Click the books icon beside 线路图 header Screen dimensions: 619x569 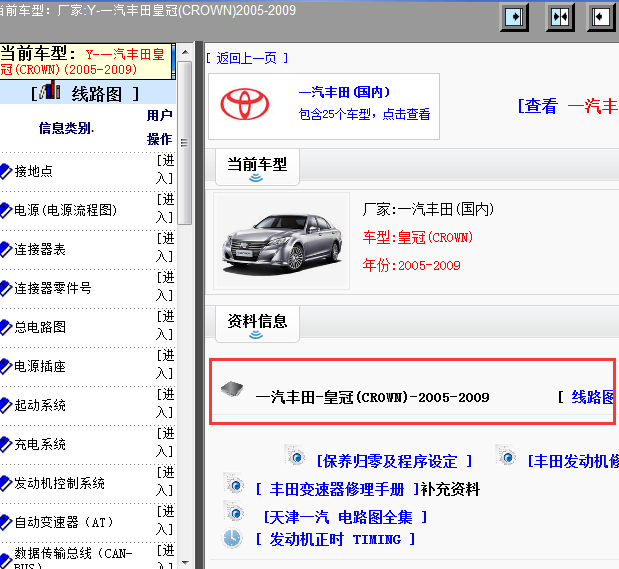click(50, 90)
